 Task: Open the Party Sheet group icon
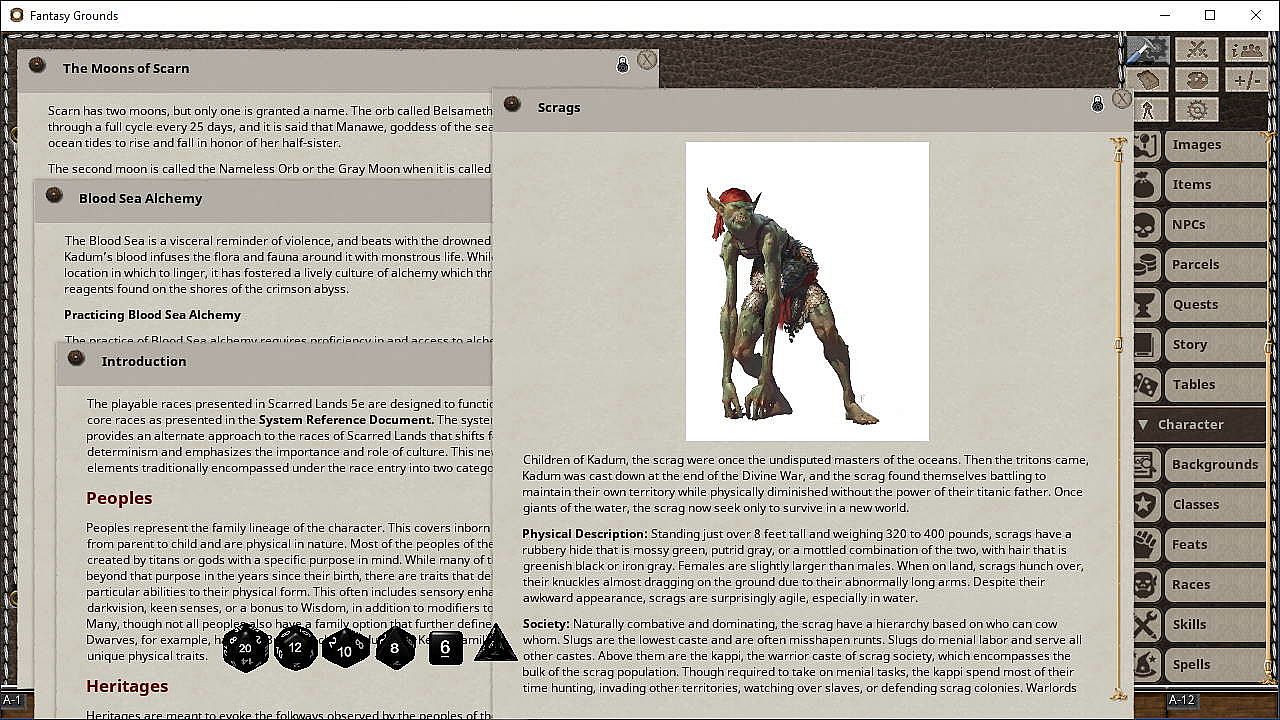click(1247, 49)
